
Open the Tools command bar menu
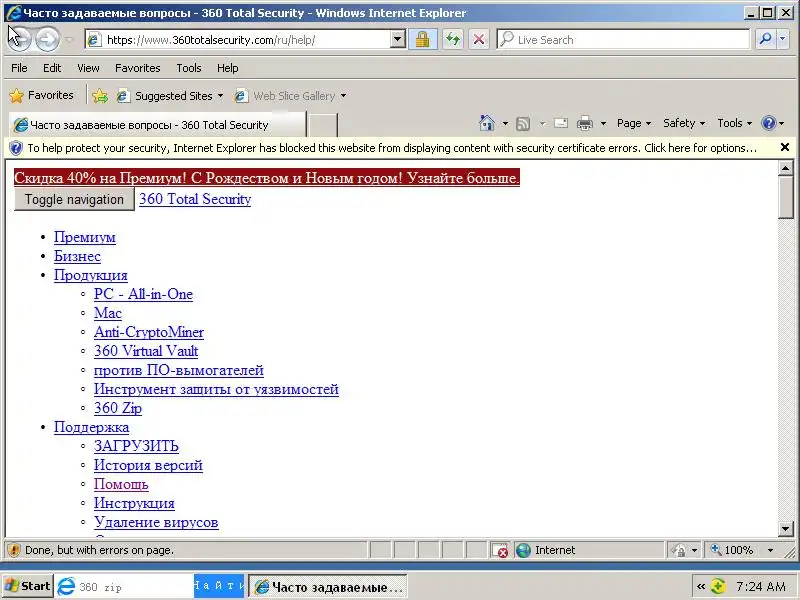[734, 123]
